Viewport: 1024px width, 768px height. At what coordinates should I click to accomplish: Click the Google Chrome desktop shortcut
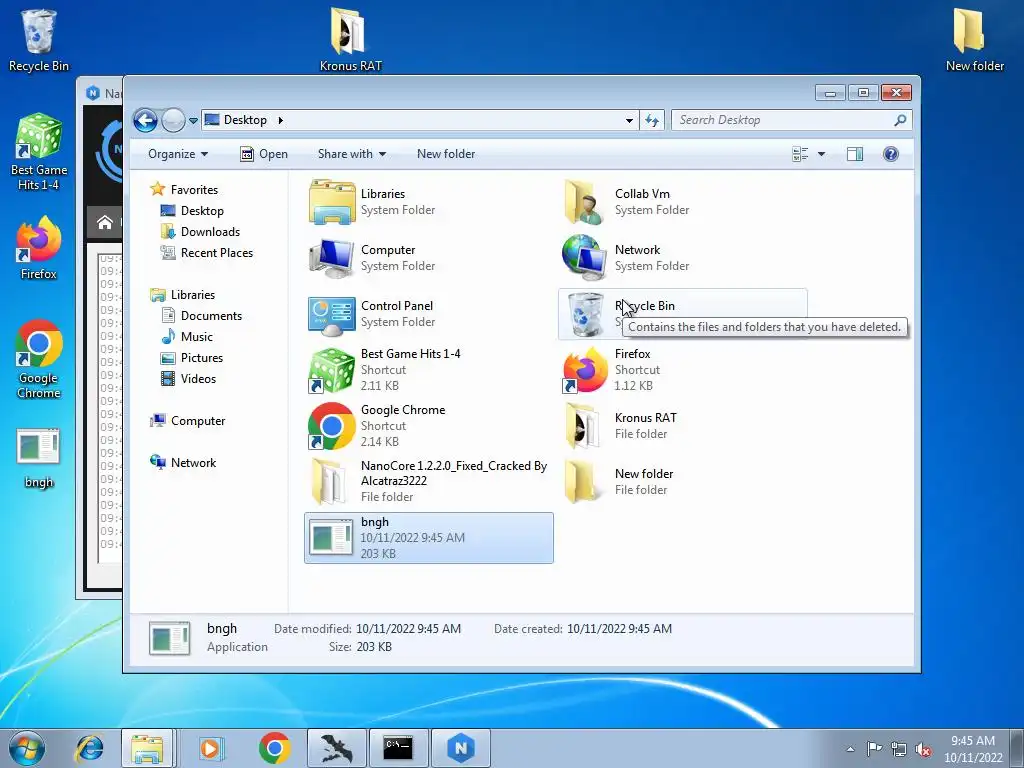pos(39,359)
